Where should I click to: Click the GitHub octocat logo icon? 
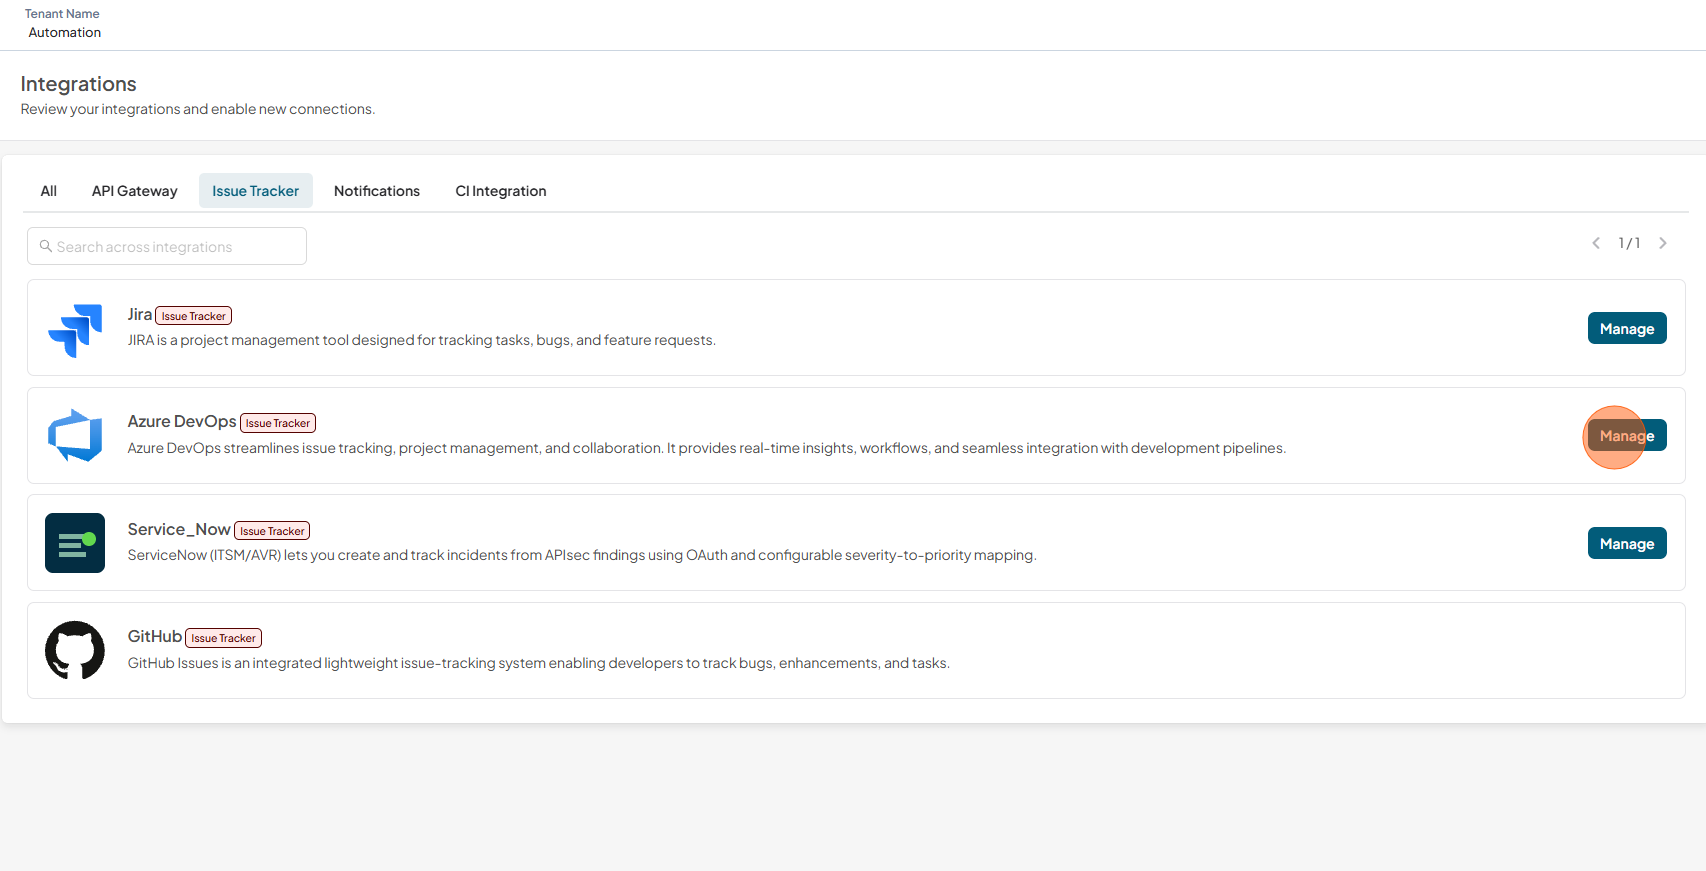75,650
